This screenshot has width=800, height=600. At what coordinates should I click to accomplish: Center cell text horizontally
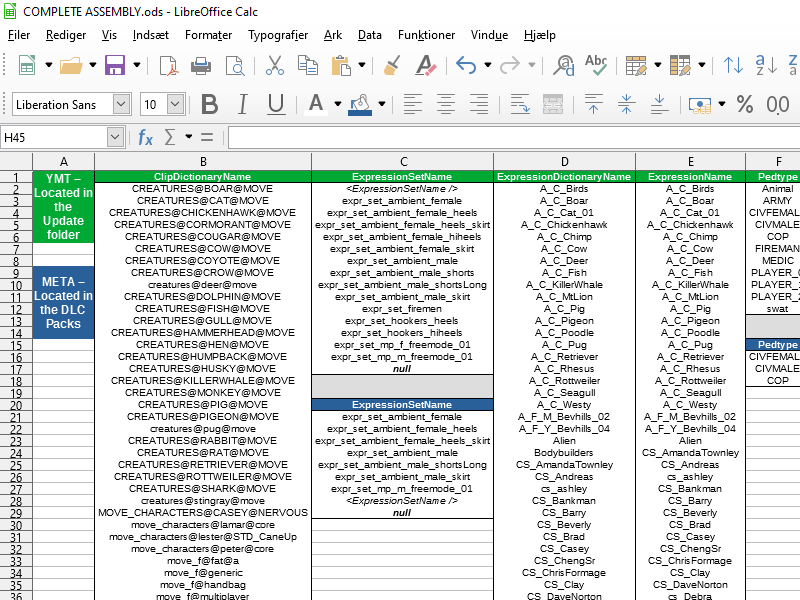[x=446, y=104]
